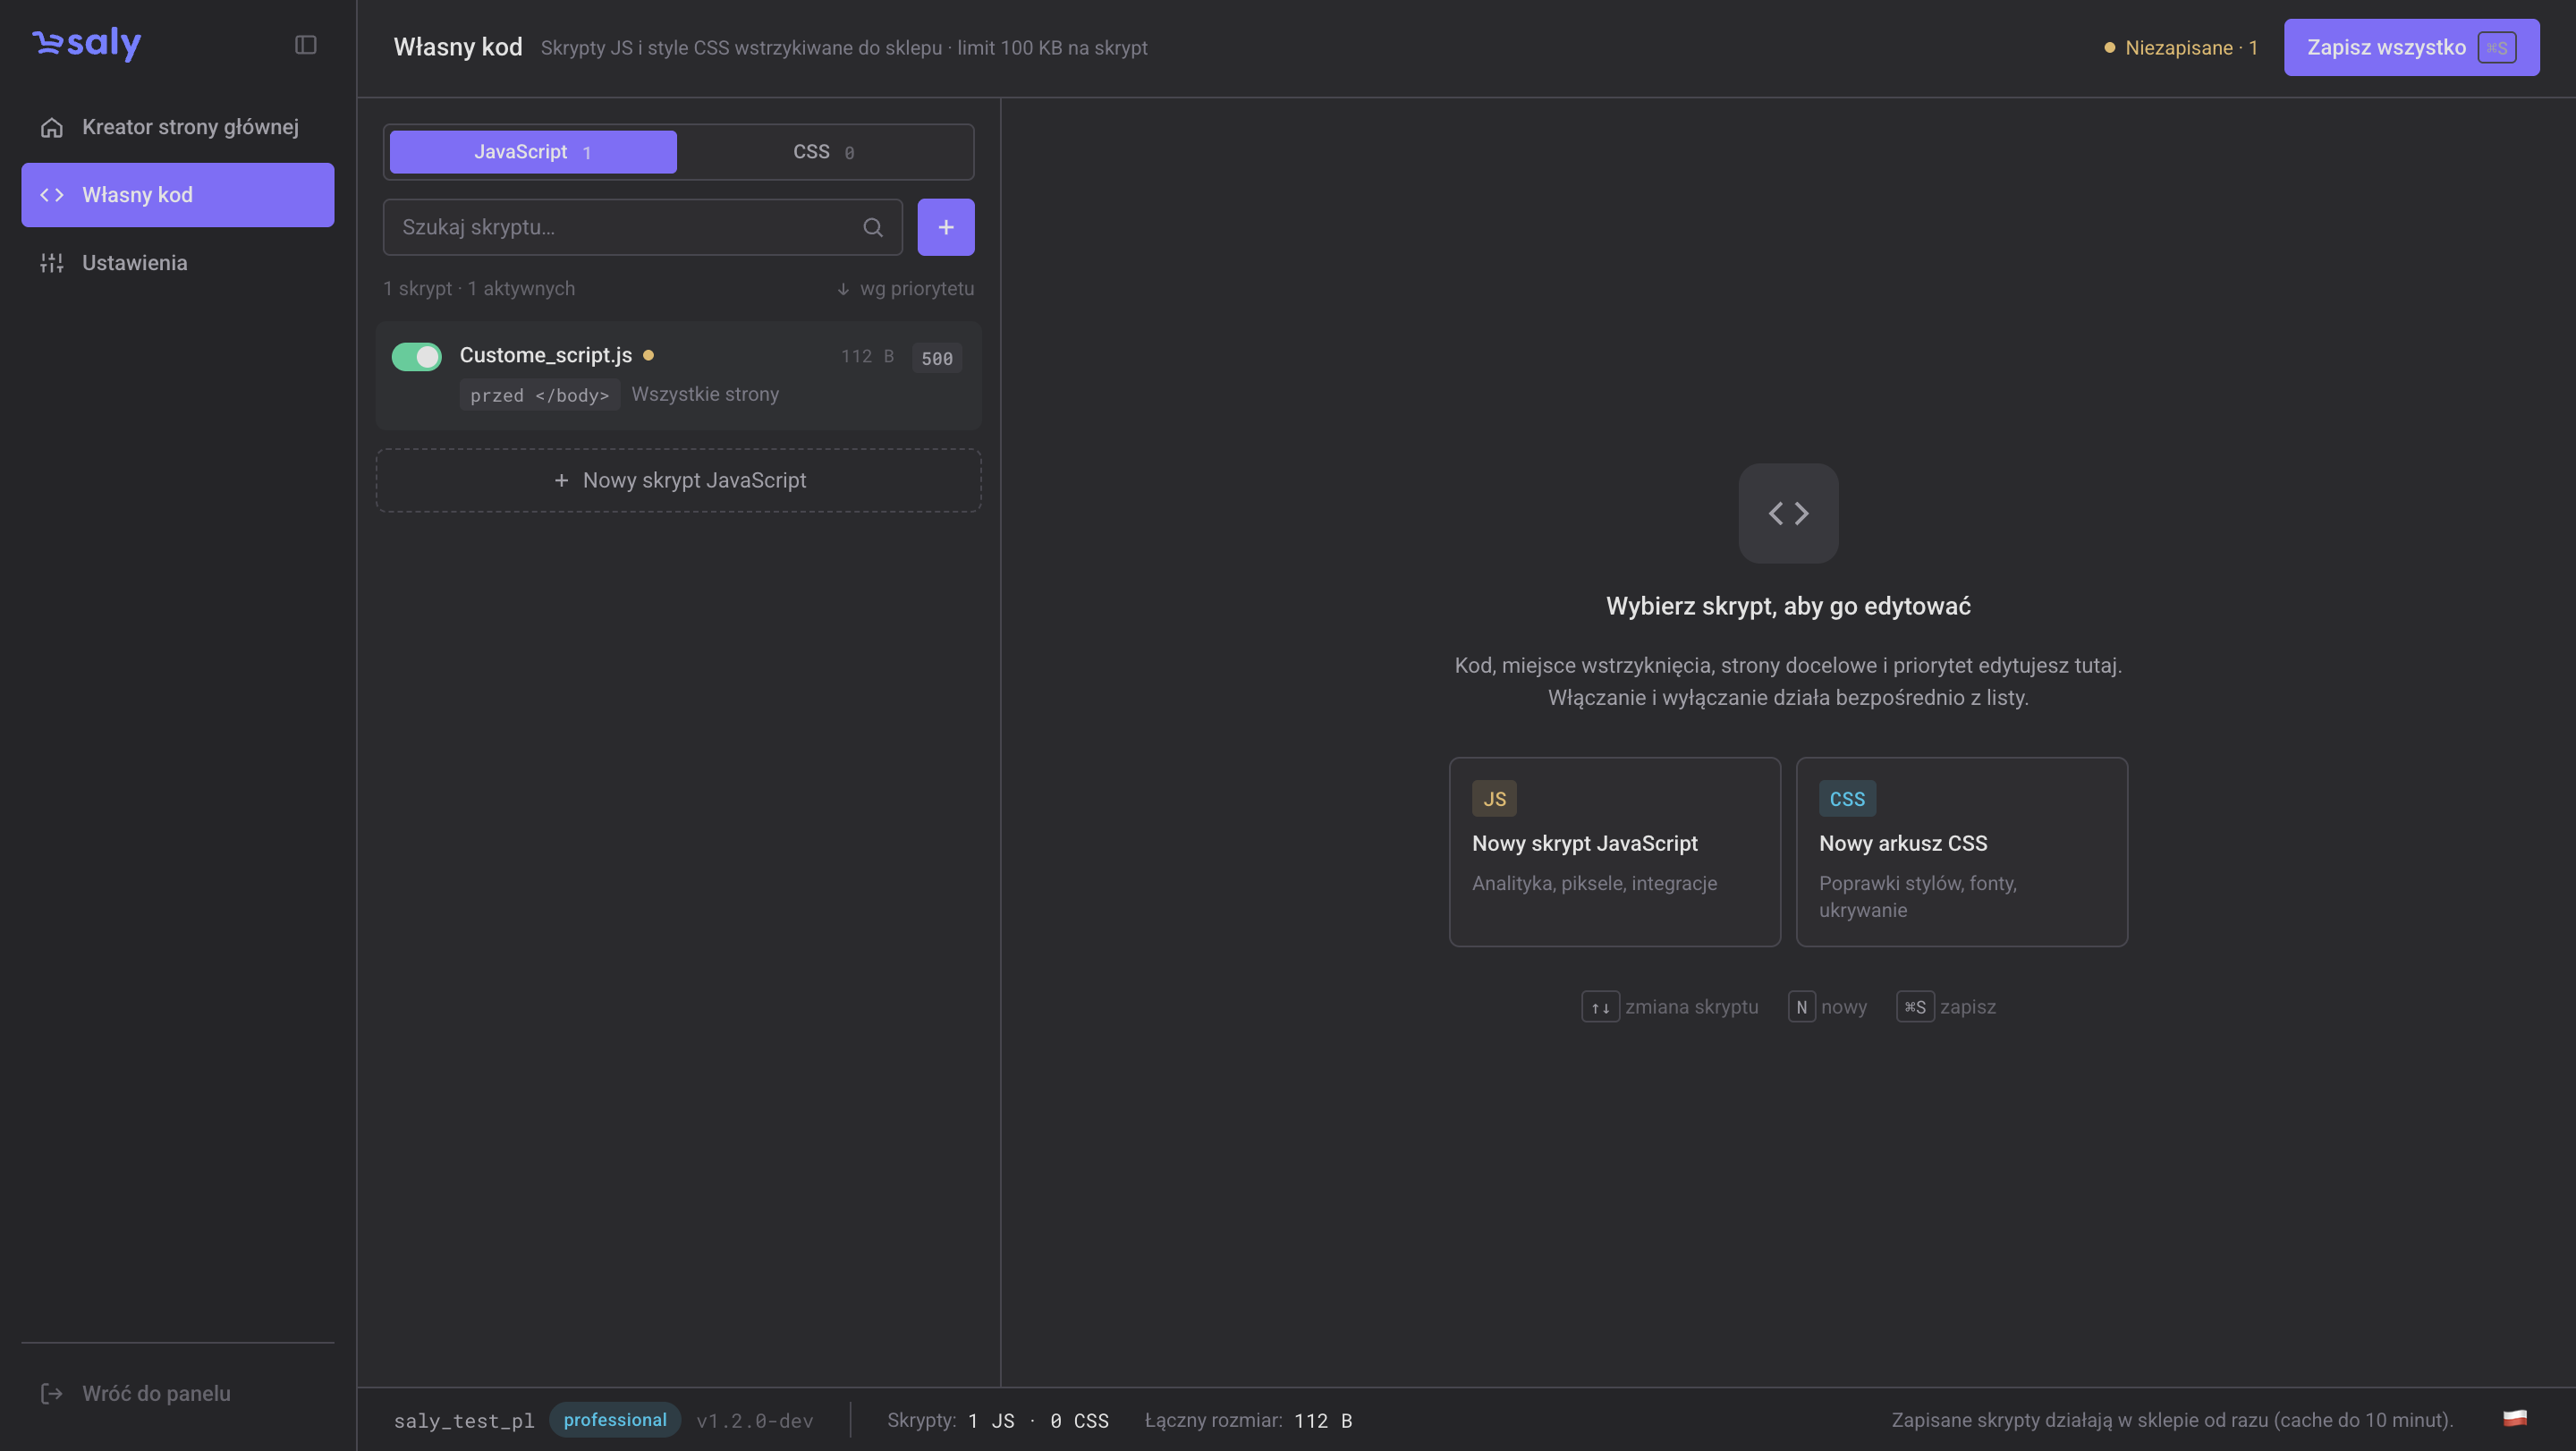Viewport: 2576px width, 1451px height.
Task: Click the v1.2.0-dev version label
Action: 755,1421
